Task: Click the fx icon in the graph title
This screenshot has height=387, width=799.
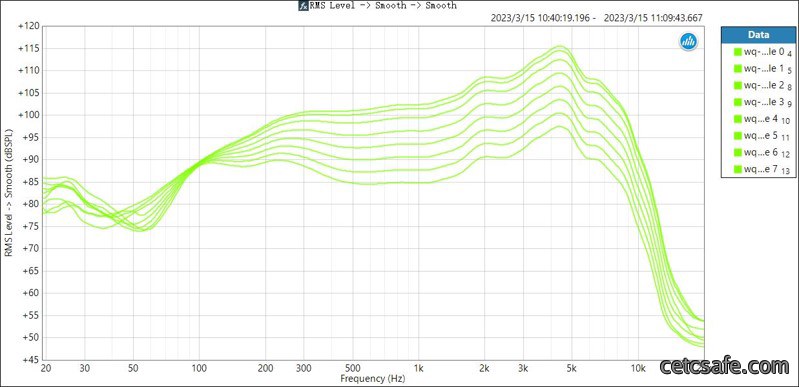Action: [x=303, y=6]
